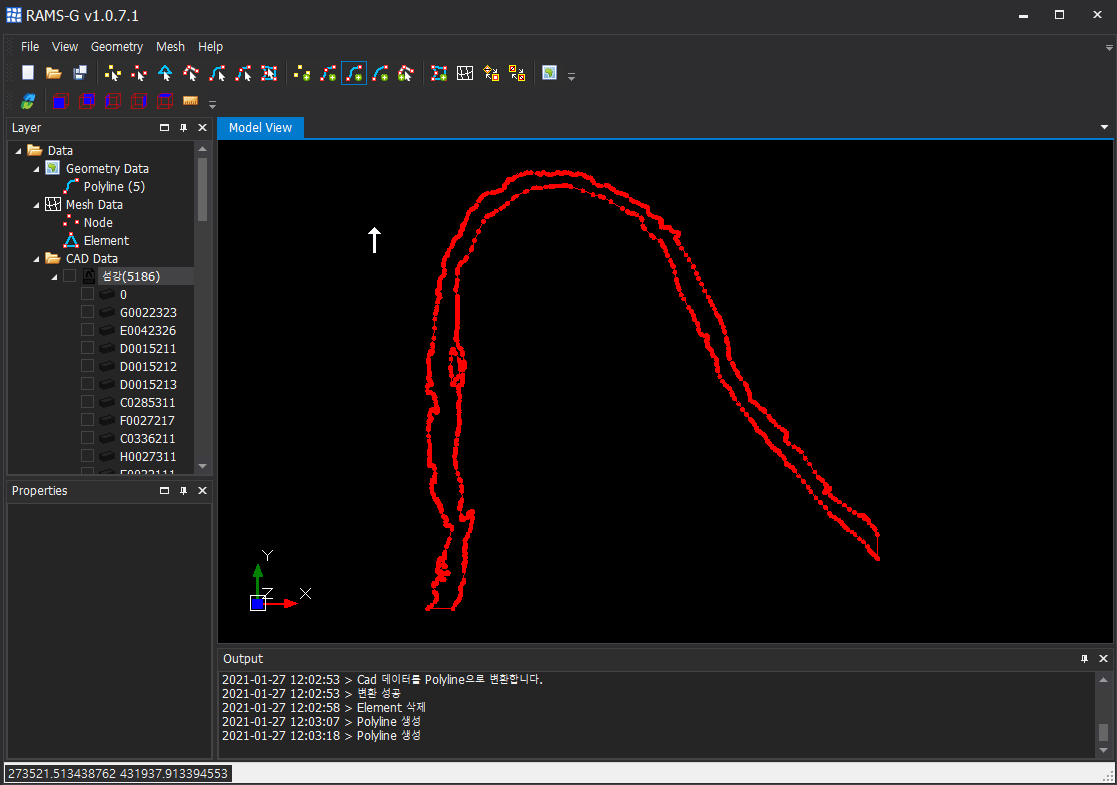Image resolution: width=1117 pixels, height=785 pixels.
Task: Select the blue triangle element selection tool
Action: click(x=165, y=73)
